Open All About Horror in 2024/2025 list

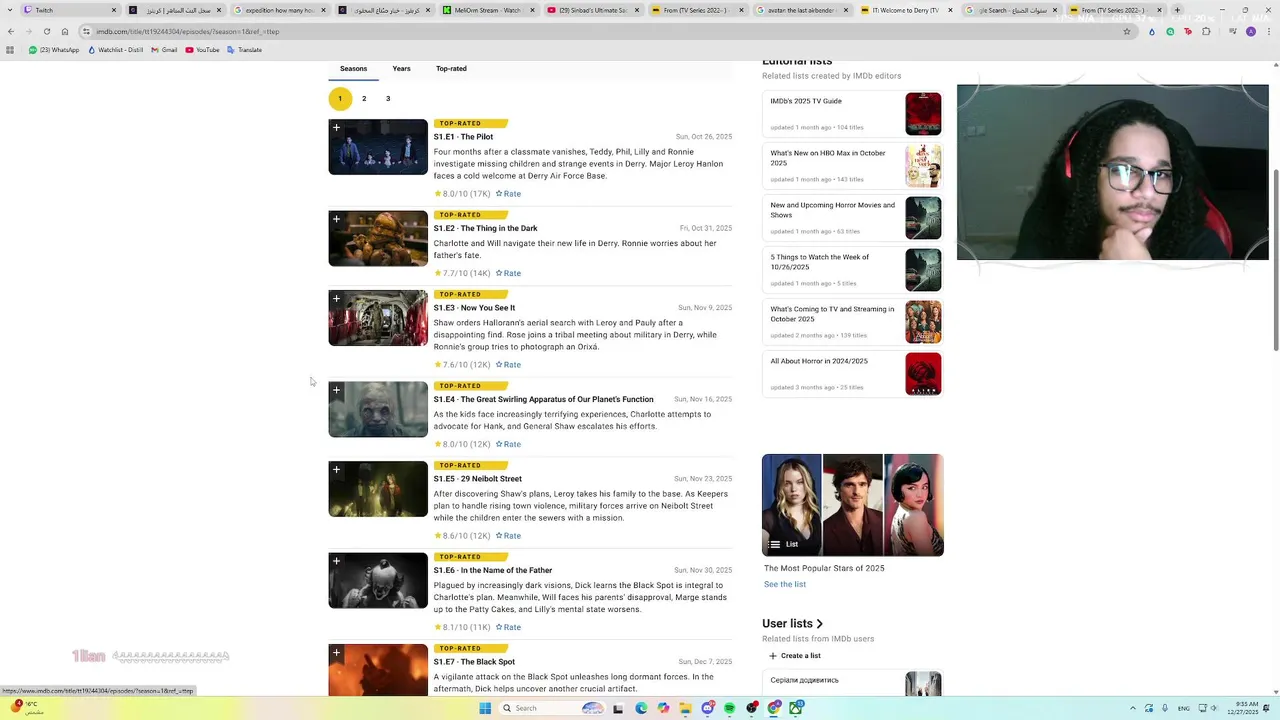coord(852,374)
